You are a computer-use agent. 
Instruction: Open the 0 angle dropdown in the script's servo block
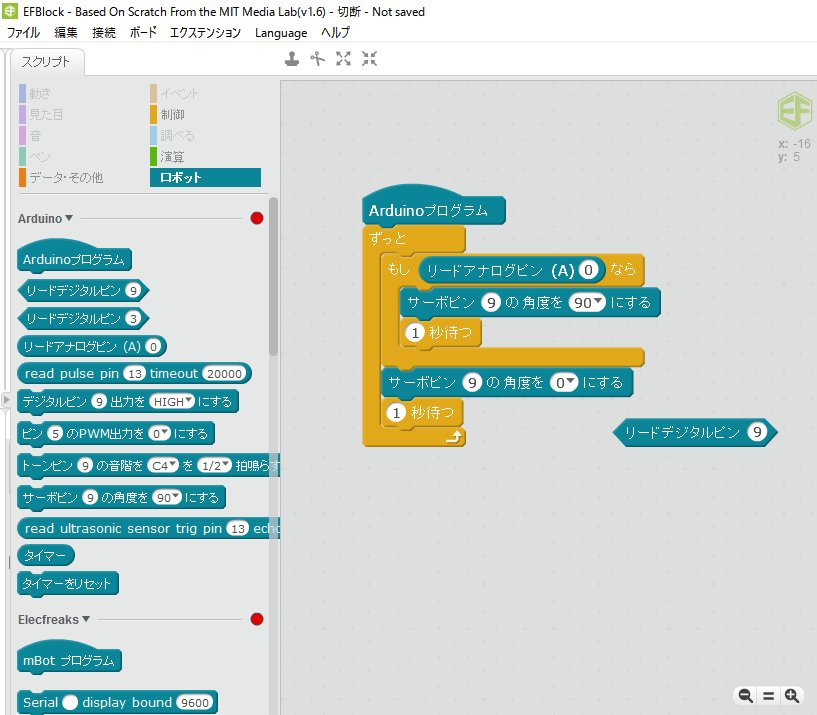[x=564, y=383]
